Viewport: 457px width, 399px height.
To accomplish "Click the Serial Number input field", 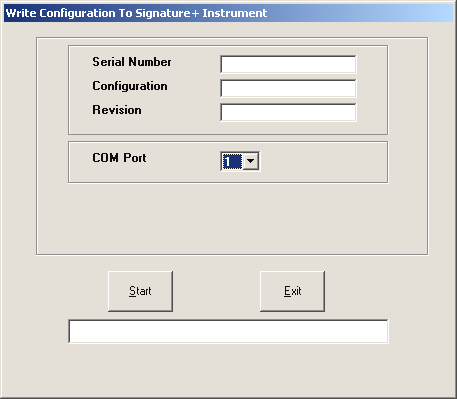I will point(288,64).
